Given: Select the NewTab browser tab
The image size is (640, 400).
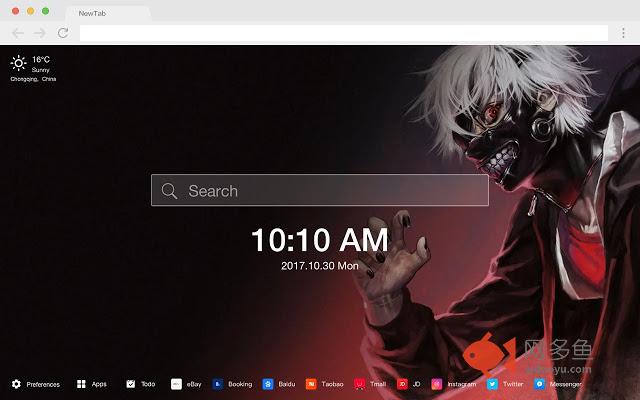Looking at the screenshot, I should click(x=108, y=13).
